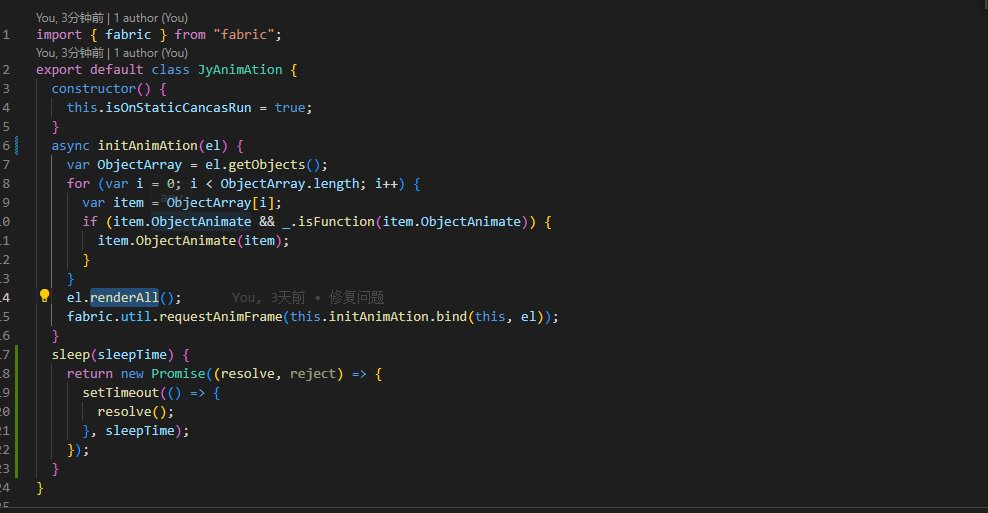Click the blue change gutter marker on line 6

click(x=16, y=146)
